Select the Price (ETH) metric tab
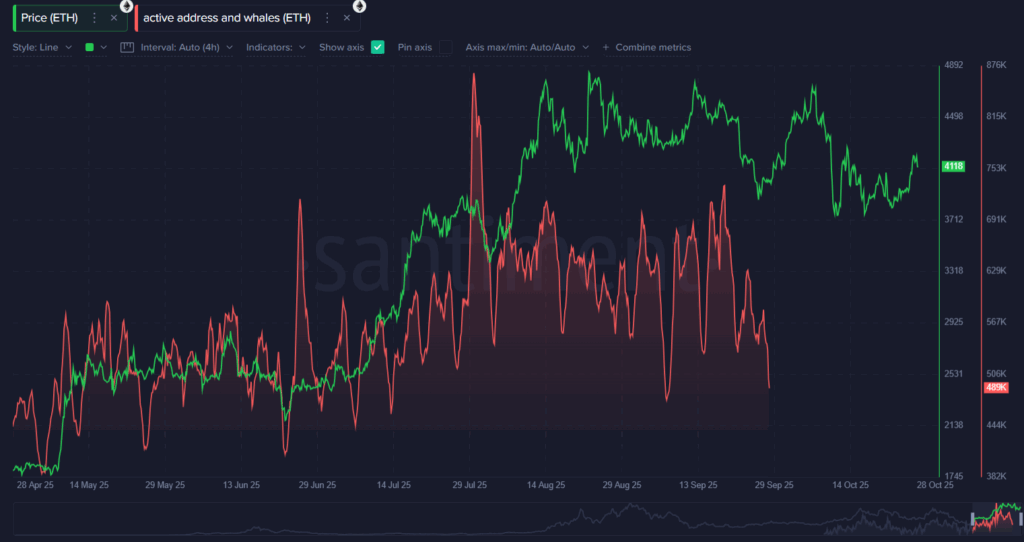1024x542 pixels. pyautogui.click(x=49, y=18)
